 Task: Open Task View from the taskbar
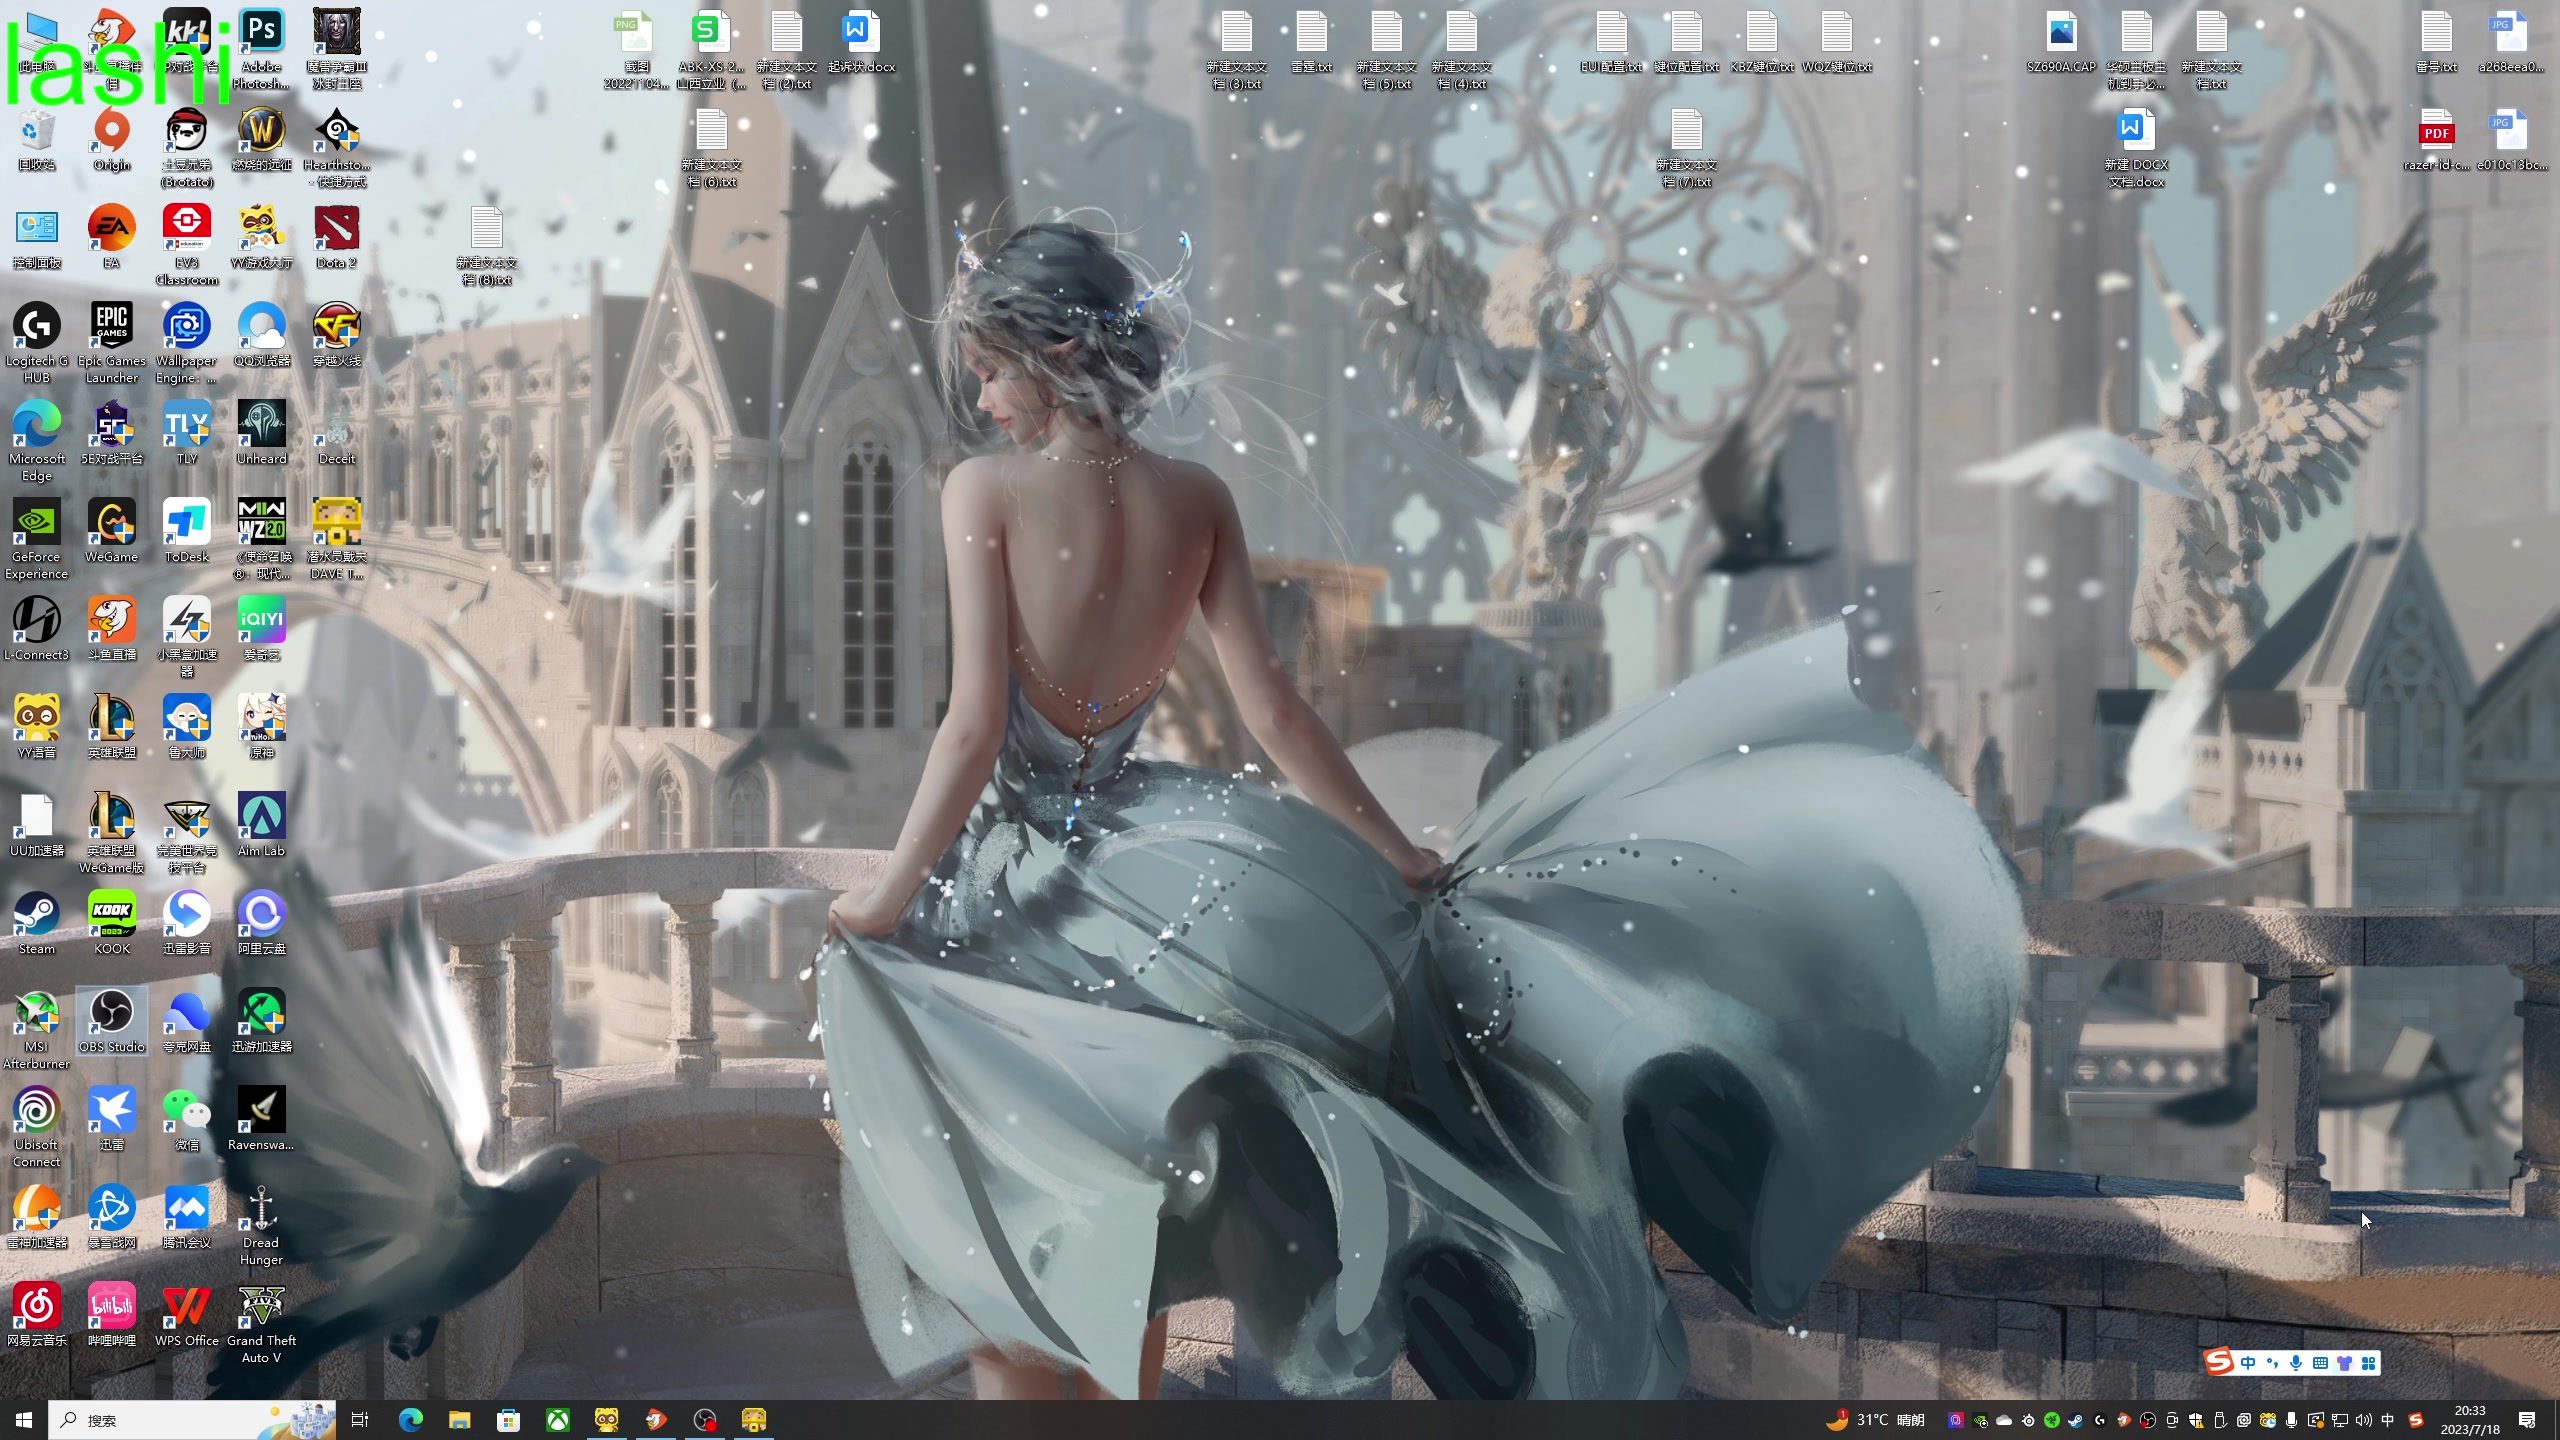pos(361,1420)
